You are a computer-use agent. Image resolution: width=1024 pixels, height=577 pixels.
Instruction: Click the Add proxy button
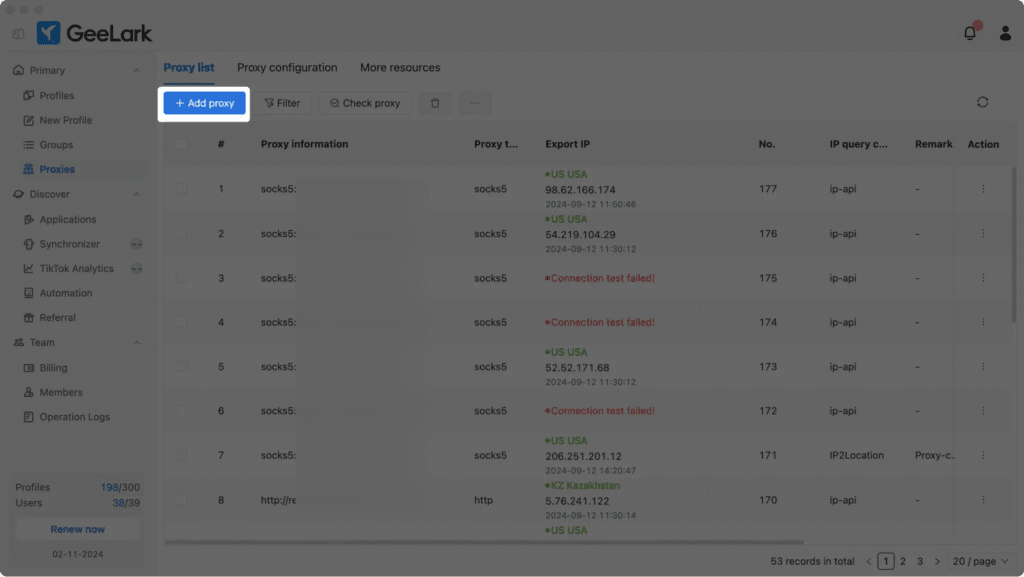click(x=203, y=103)
